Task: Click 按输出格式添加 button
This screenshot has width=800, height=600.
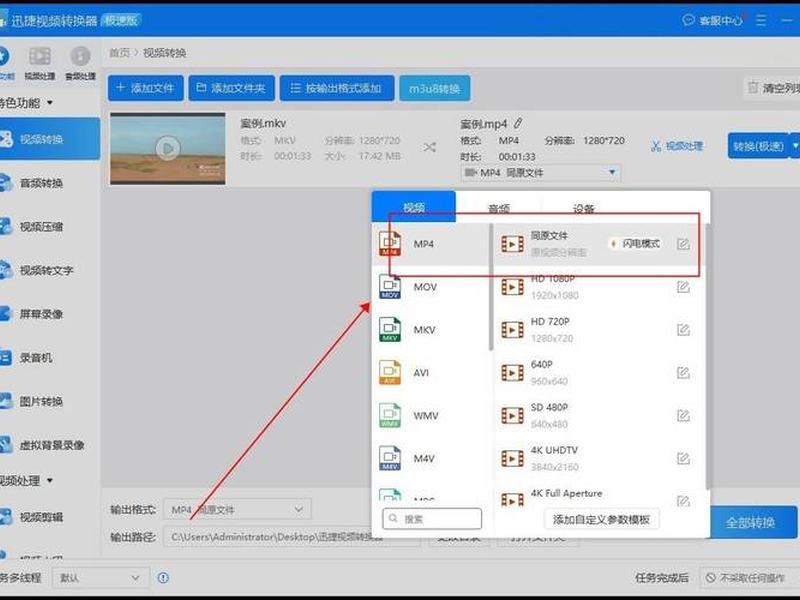Action: click(337, 88)
